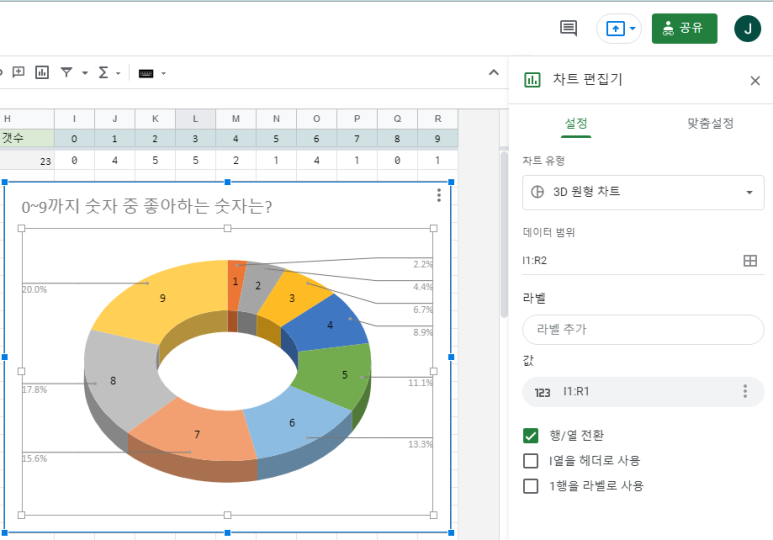Viewport: 773px width, 540px height.
Task: Expand the filter options dropdown arrow
Action: point(85,73)
